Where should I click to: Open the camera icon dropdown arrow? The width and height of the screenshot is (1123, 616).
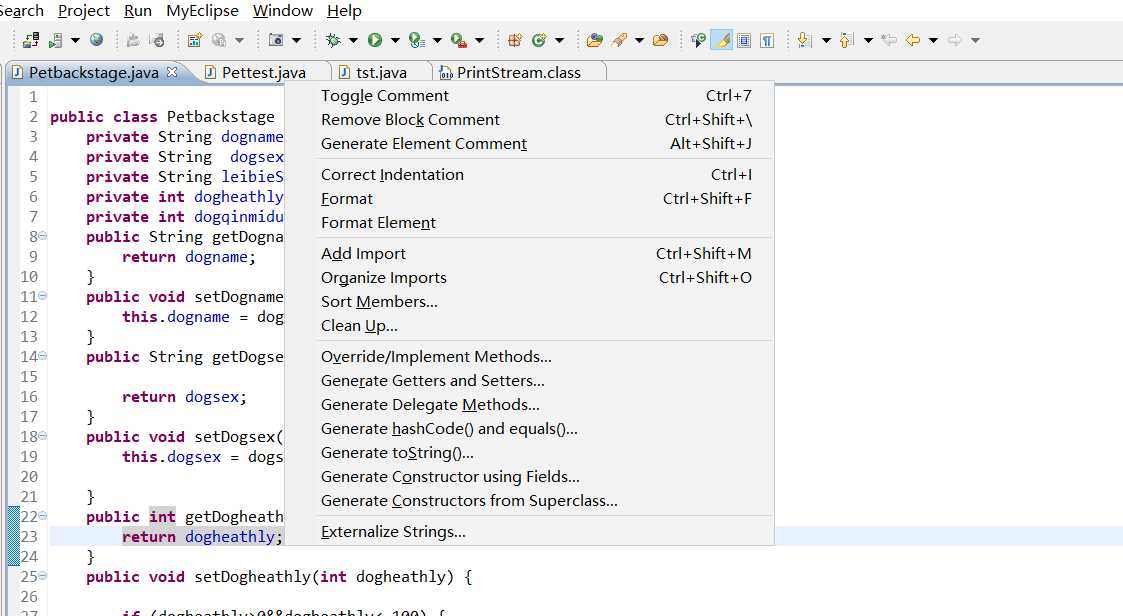coord(297,40)
